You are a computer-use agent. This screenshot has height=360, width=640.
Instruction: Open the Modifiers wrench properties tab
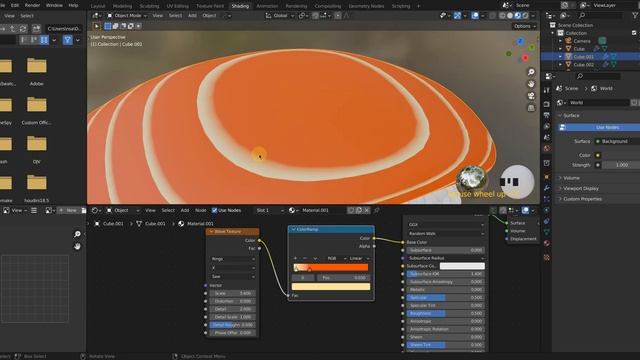coord(547,188)
